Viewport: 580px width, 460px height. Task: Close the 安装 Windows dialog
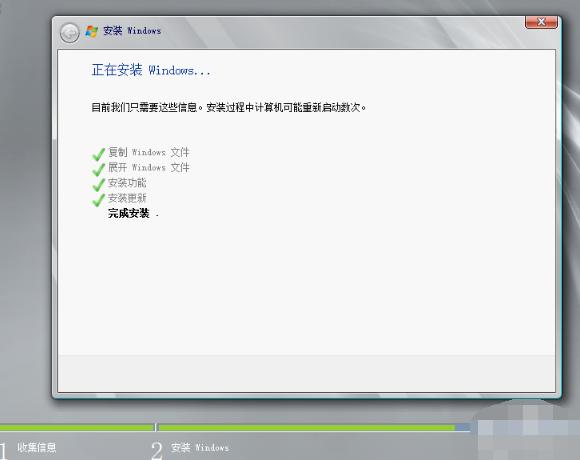[541, 22]
